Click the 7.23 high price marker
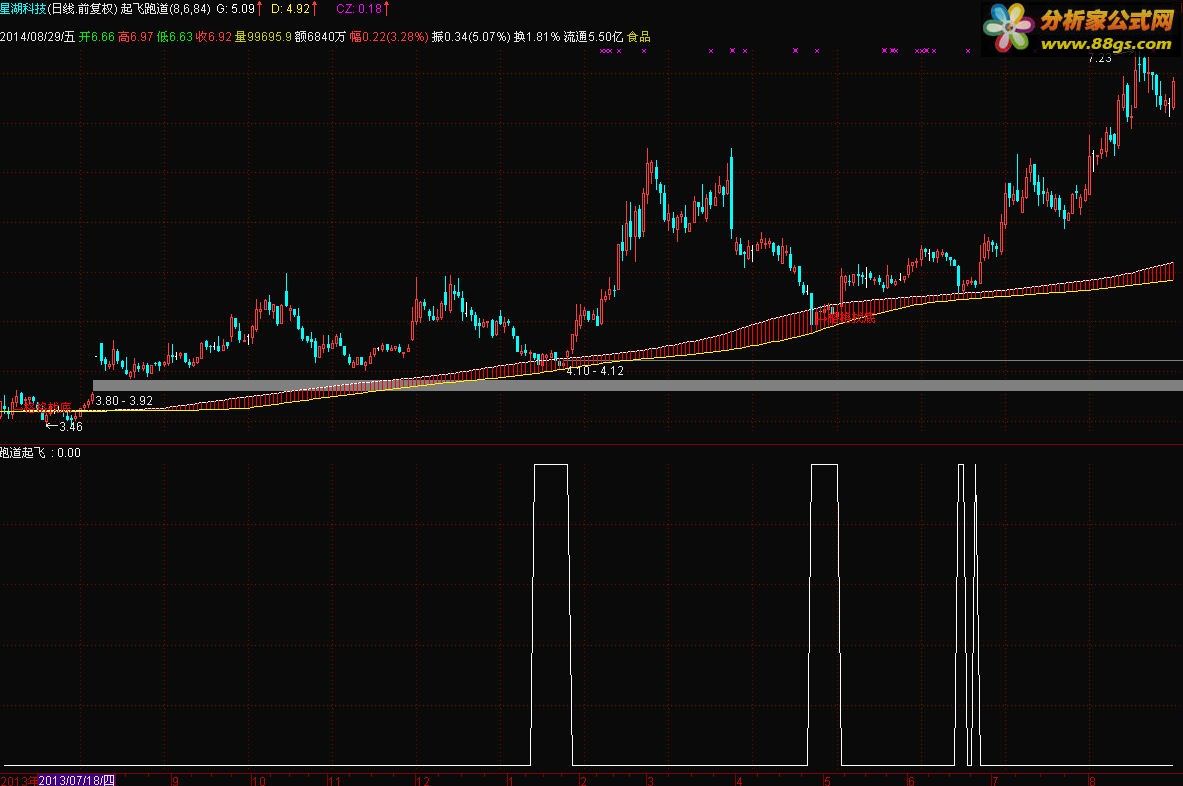Screen dimensions: 1183x786 (1100, 58)
